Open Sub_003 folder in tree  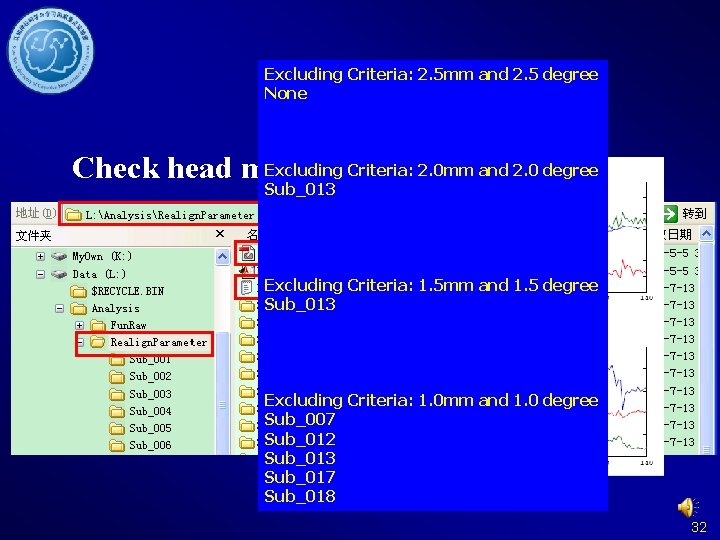click(x=150, y=394)
